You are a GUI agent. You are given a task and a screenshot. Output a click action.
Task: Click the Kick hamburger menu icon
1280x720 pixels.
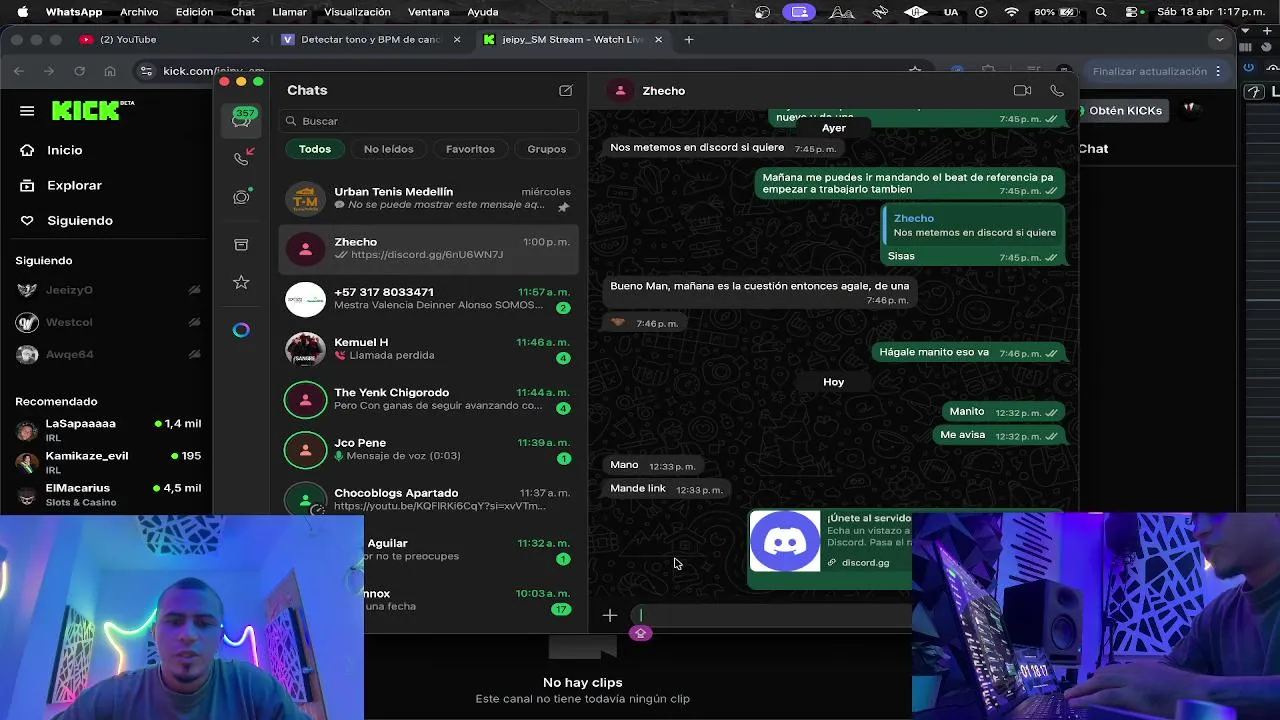tap(27, 111)
